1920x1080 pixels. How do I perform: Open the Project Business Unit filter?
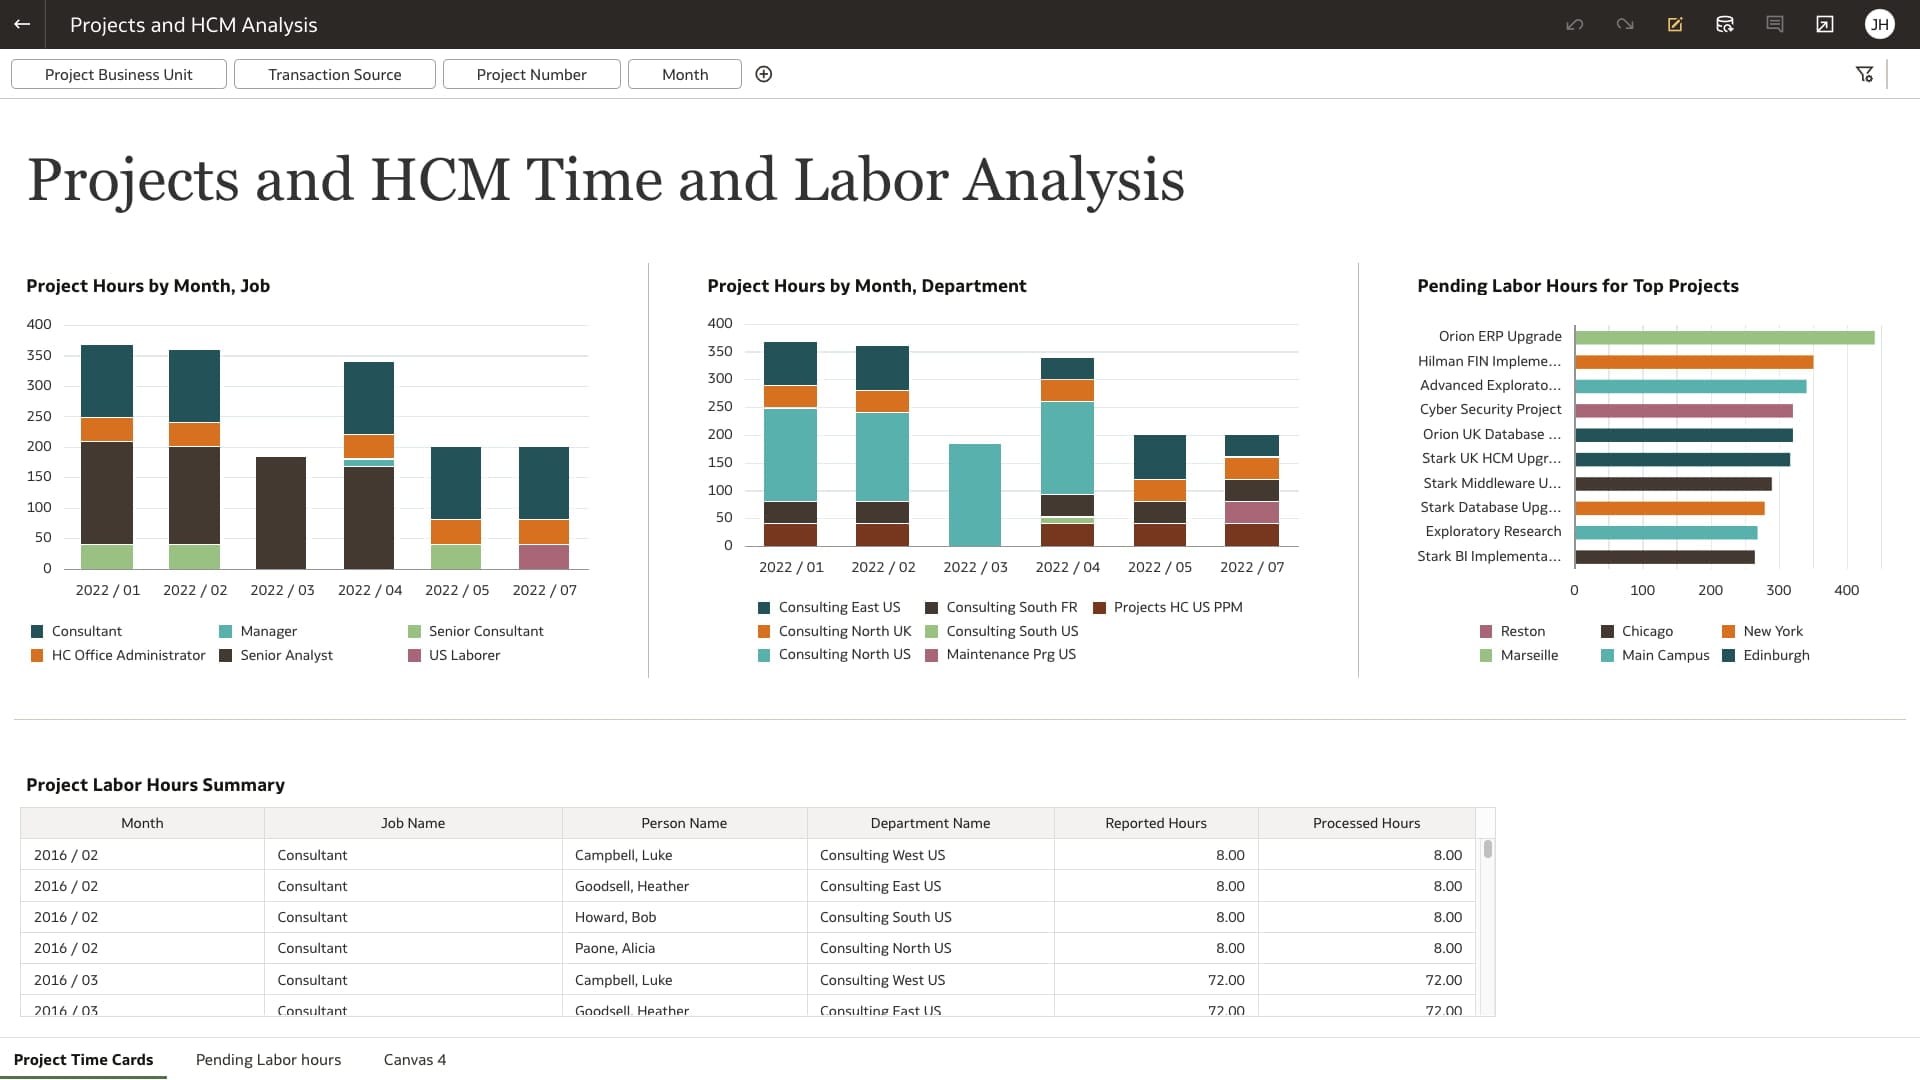pos(118,73)
